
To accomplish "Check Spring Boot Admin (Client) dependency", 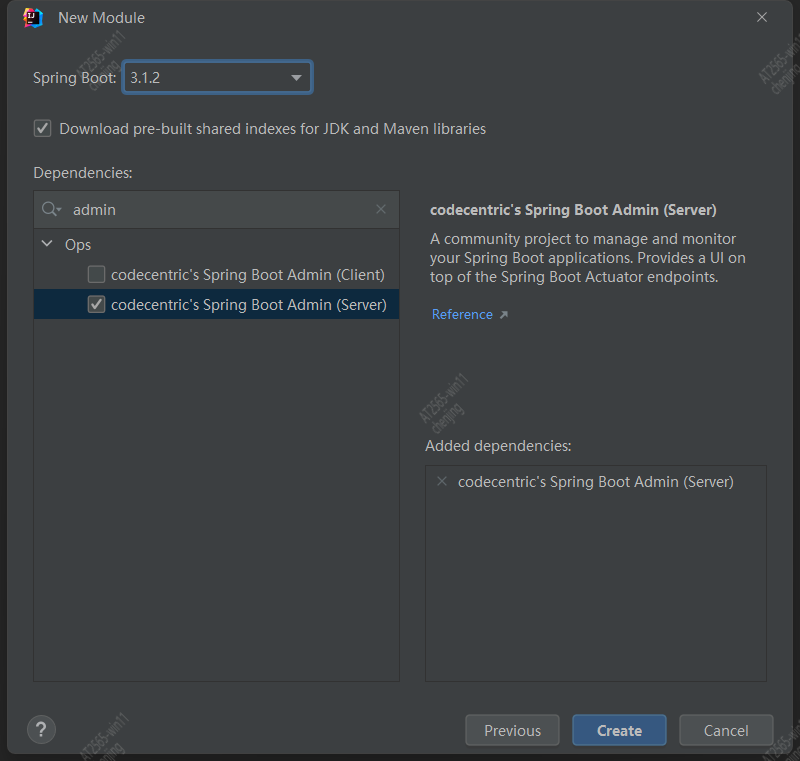I will [x=96, y=274].
